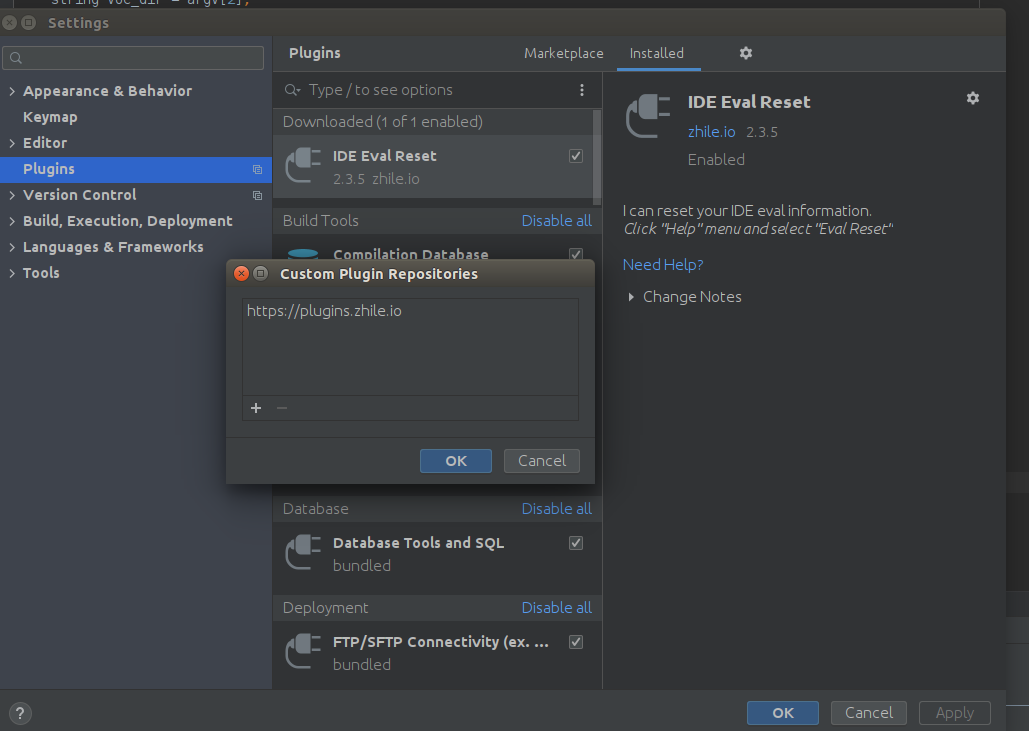Open the three-dot options in plugin search
This screenshot has width=1029, height=731.
point(581,90)
